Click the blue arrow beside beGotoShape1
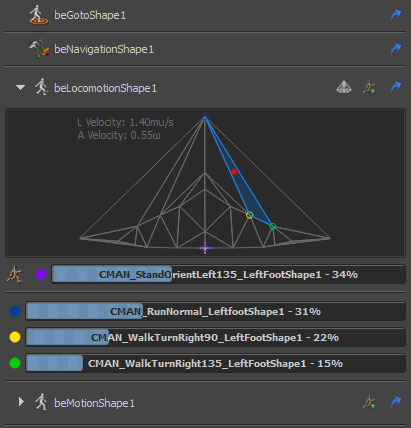This screenshot has width=411, height=428. point(396,15)
